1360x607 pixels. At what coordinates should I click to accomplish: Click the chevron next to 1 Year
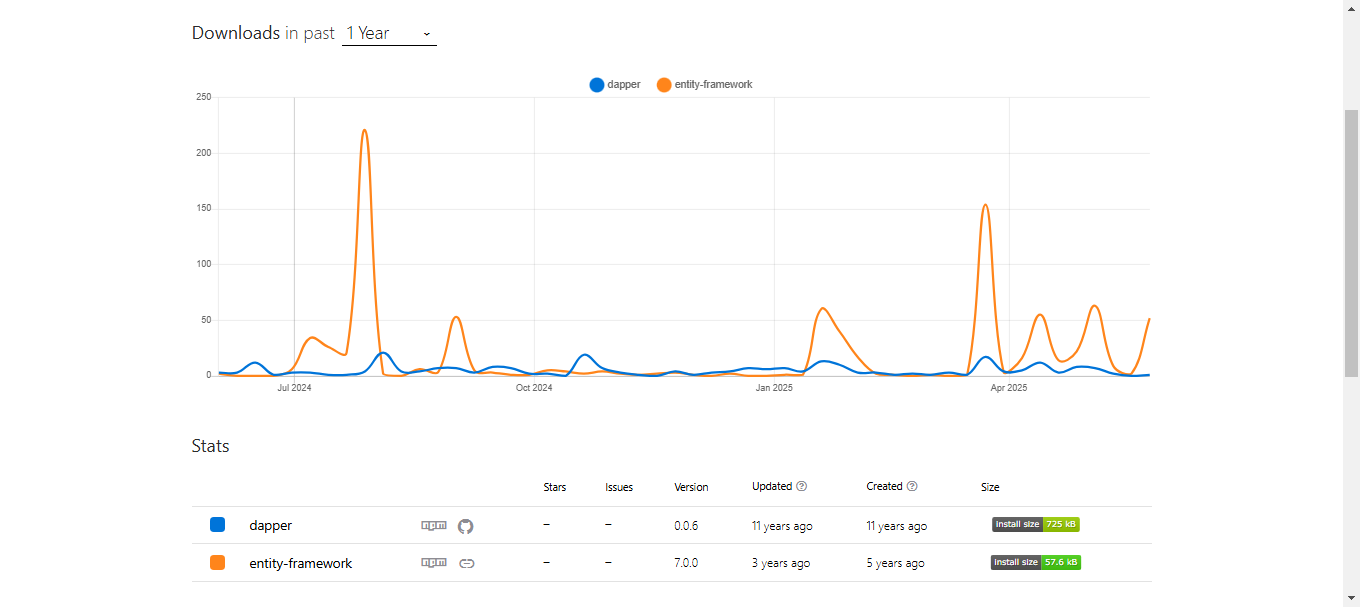click(x=427, y=34)
